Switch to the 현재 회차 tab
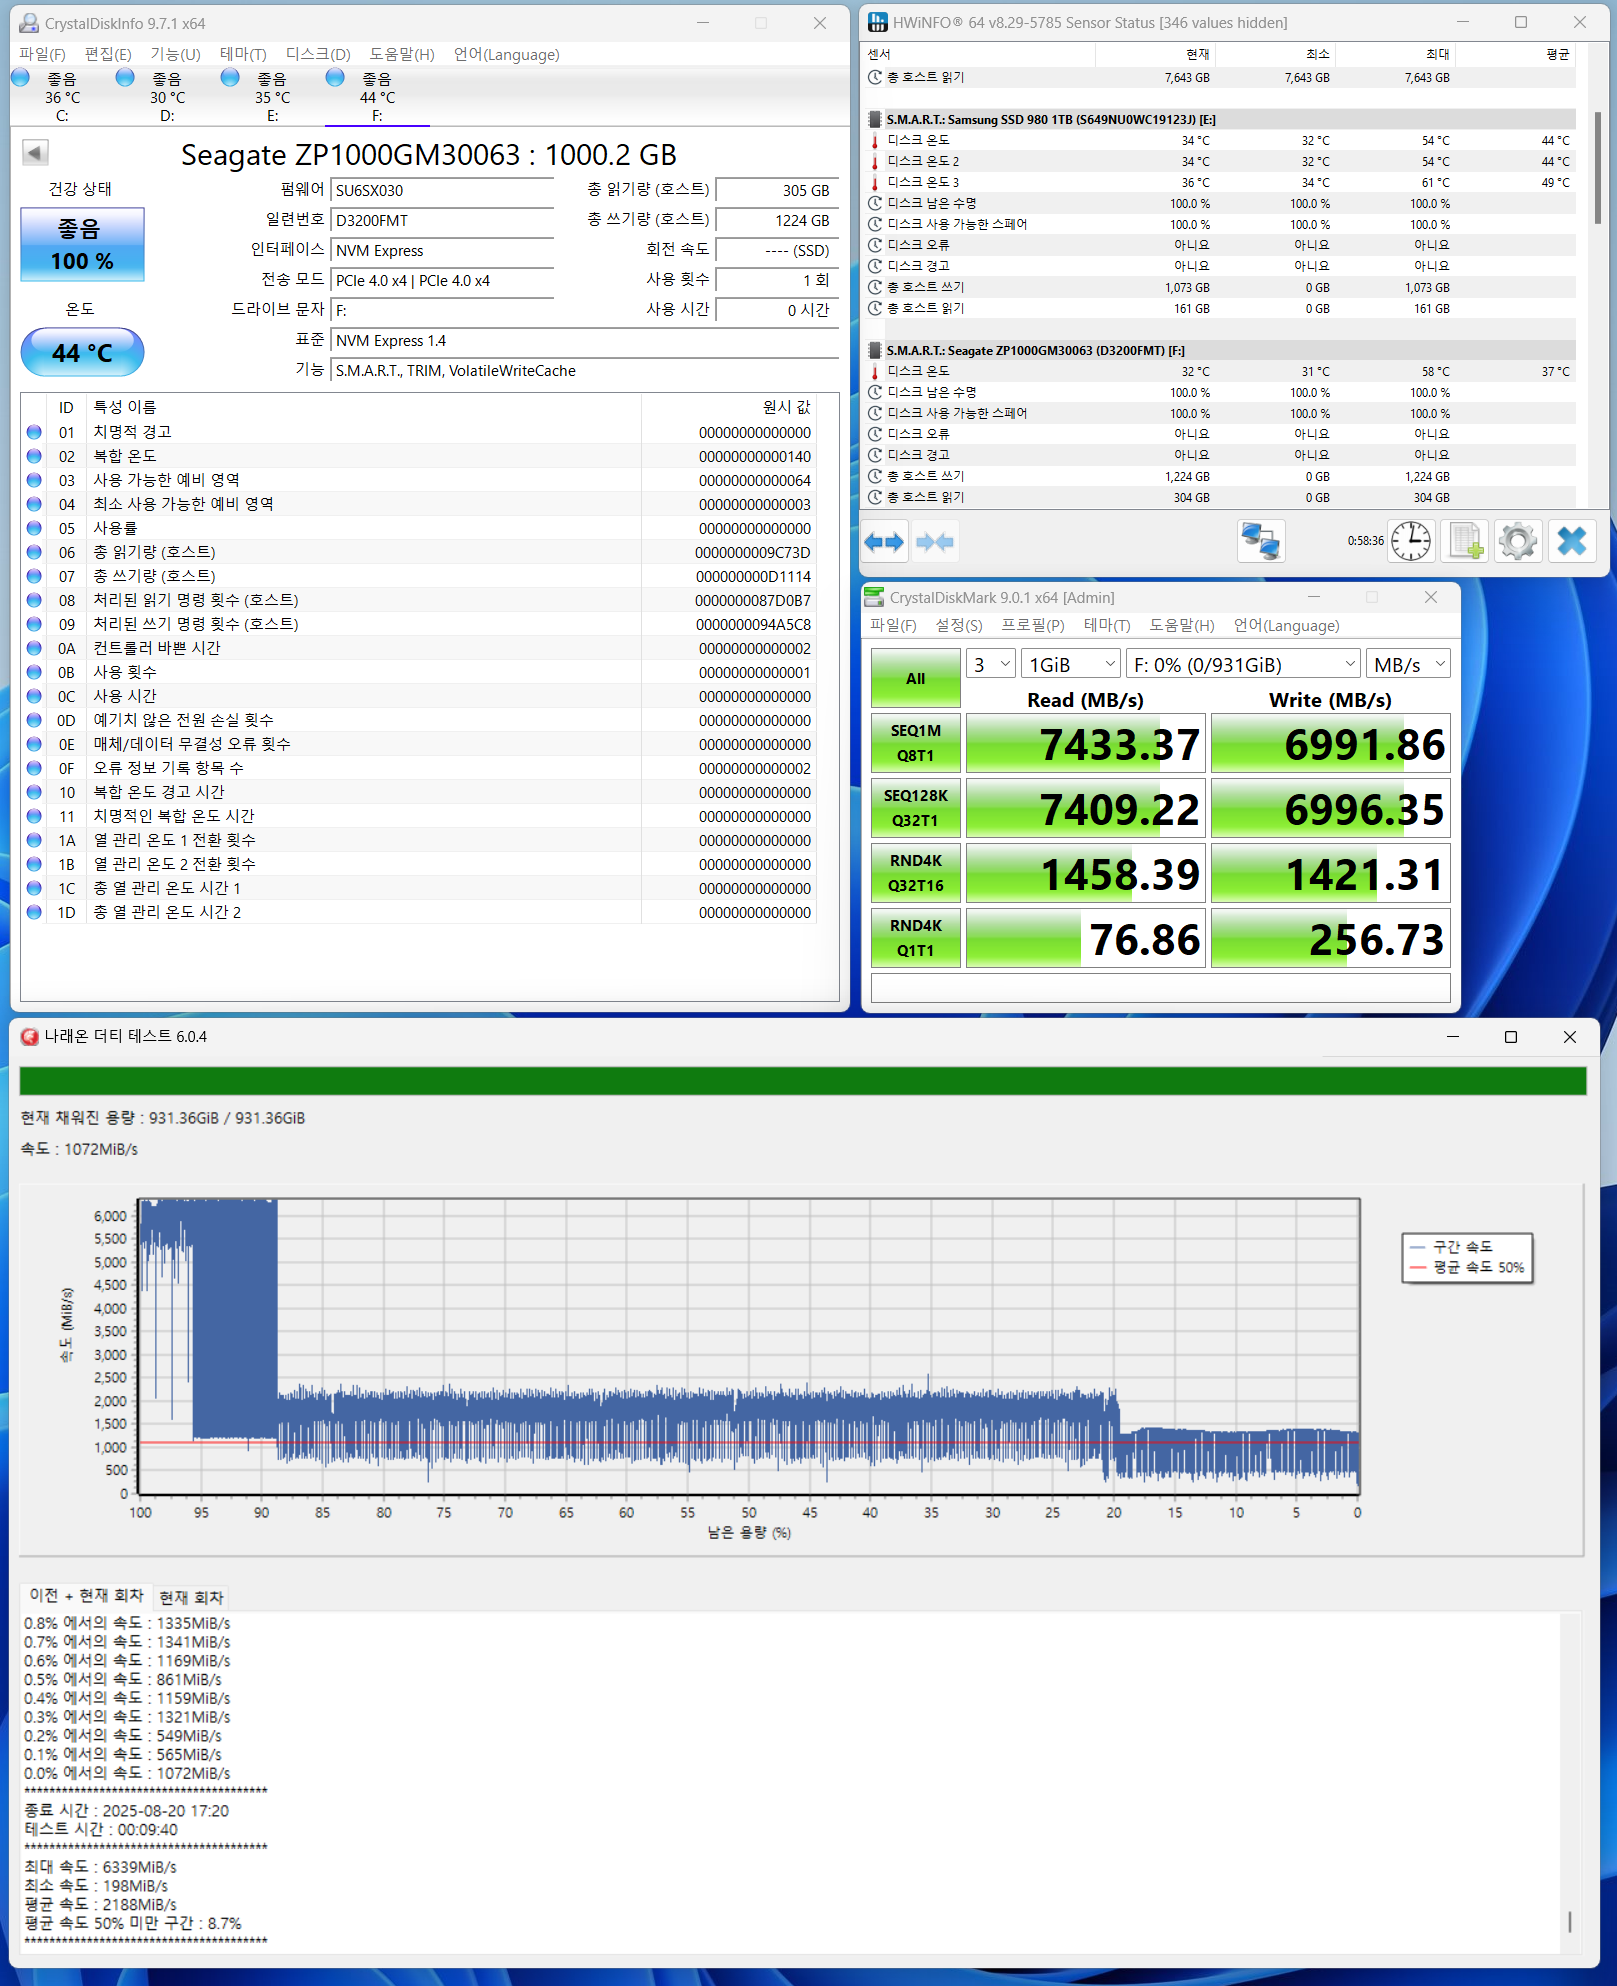The image size is (1617, 1986). pos(191,1597)
